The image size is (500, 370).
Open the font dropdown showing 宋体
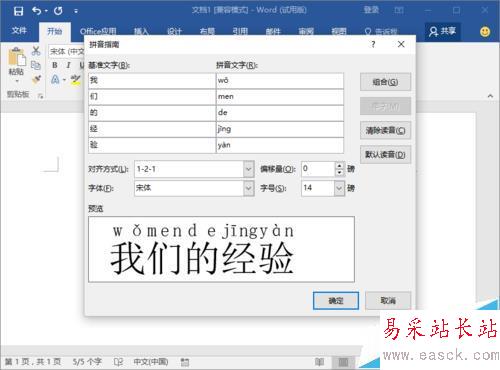point(249,188)
